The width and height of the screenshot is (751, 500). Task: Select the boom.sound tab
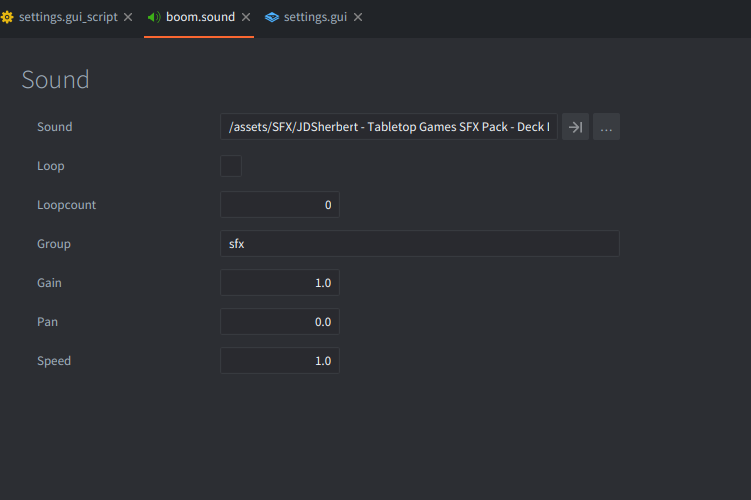click(200, 17)
